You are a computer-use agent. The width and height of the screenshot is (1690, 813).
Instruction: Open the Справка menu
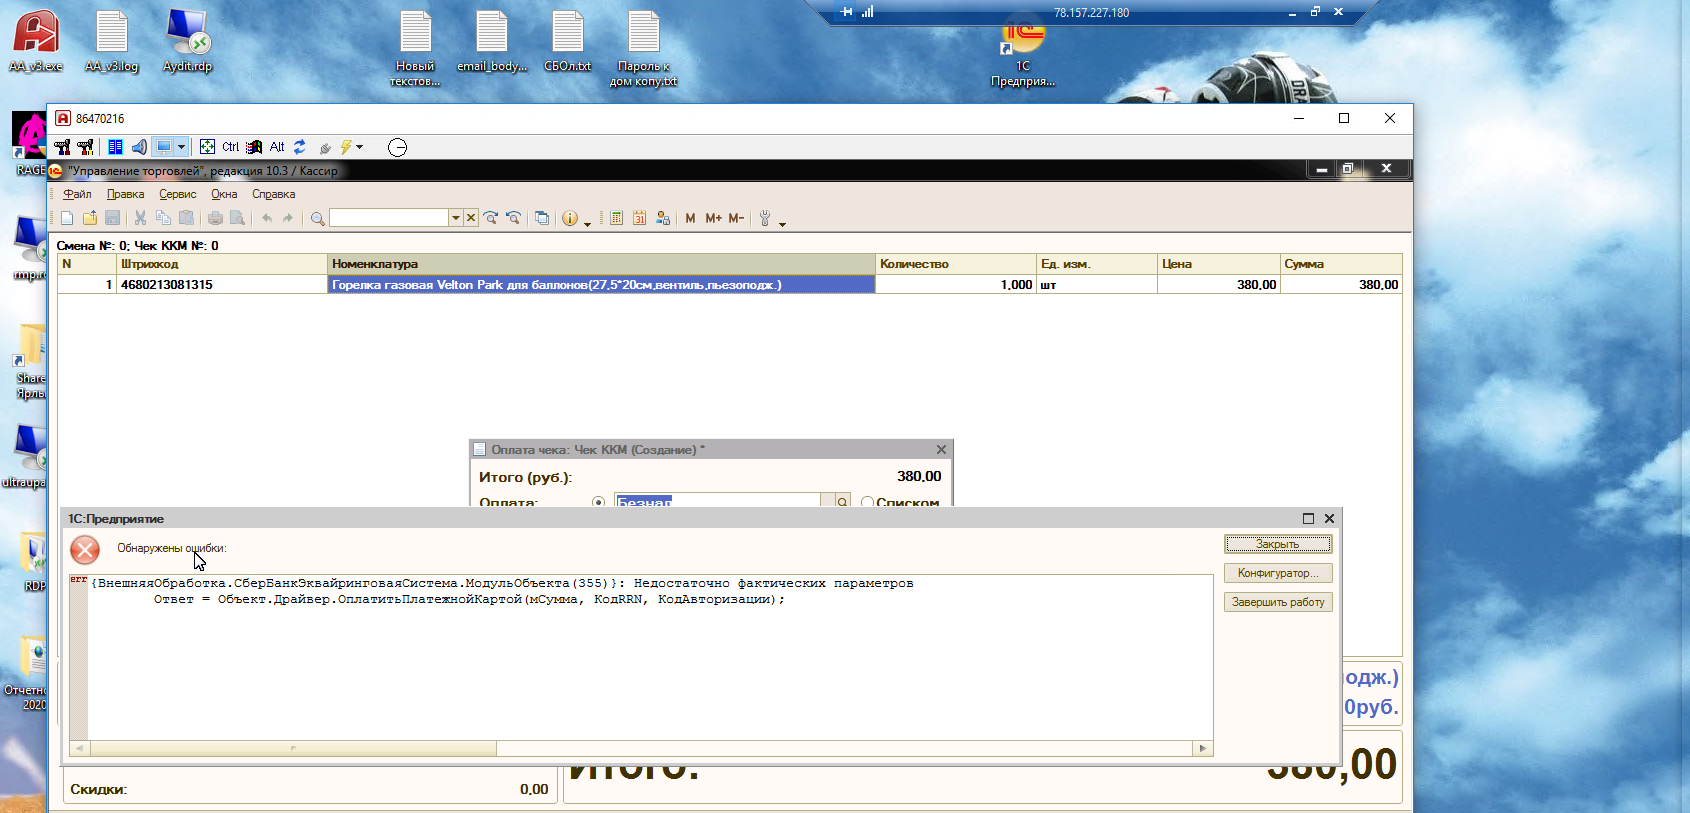[x=273, y=194]
